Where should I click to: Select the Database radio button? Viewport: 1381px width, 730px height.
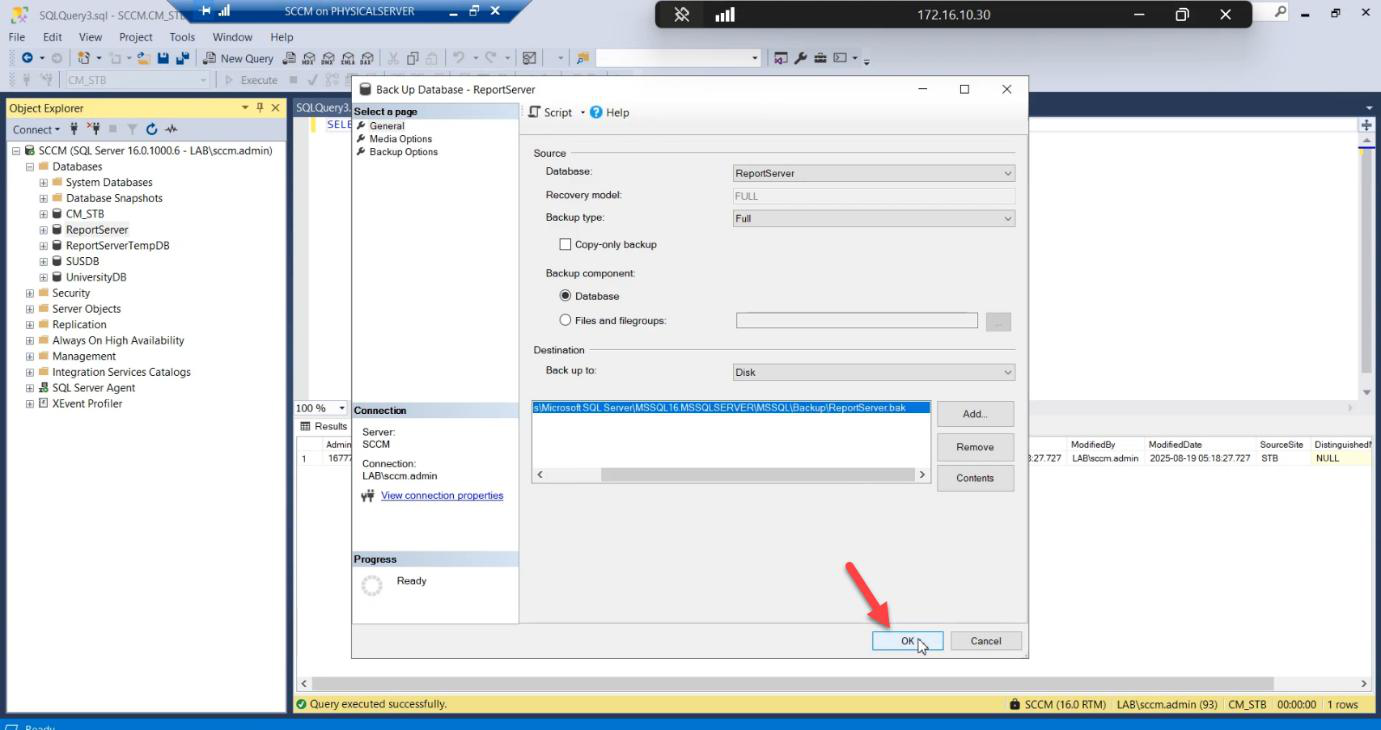tap(566, 296)
